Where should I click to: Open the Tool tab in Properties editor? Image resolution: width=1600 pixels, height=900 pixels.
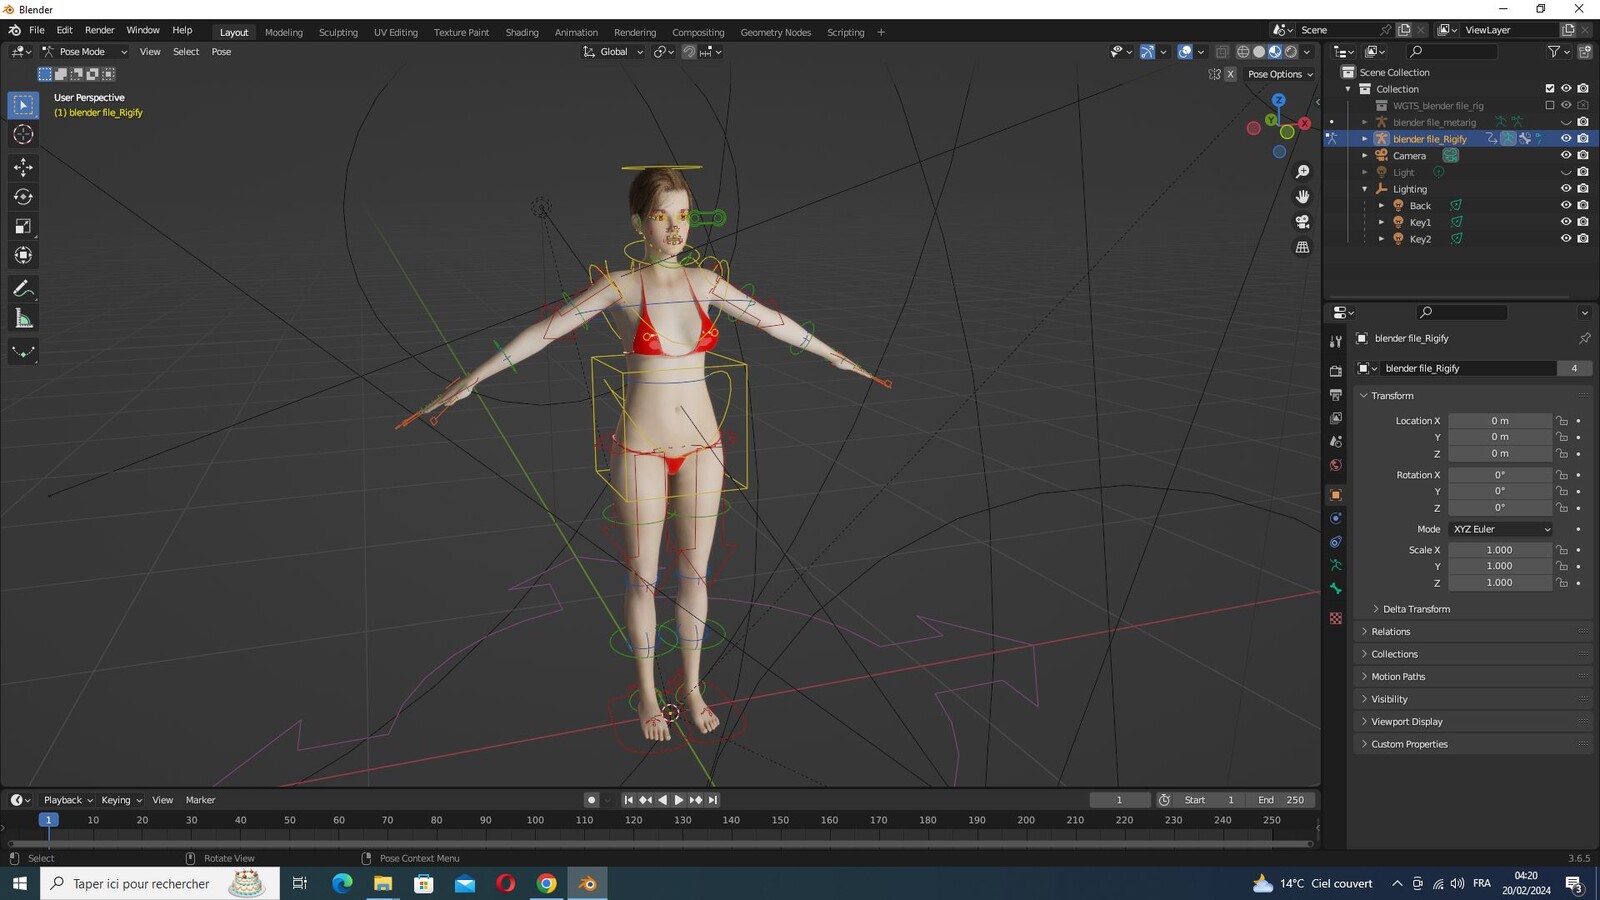coord(1335,342)
